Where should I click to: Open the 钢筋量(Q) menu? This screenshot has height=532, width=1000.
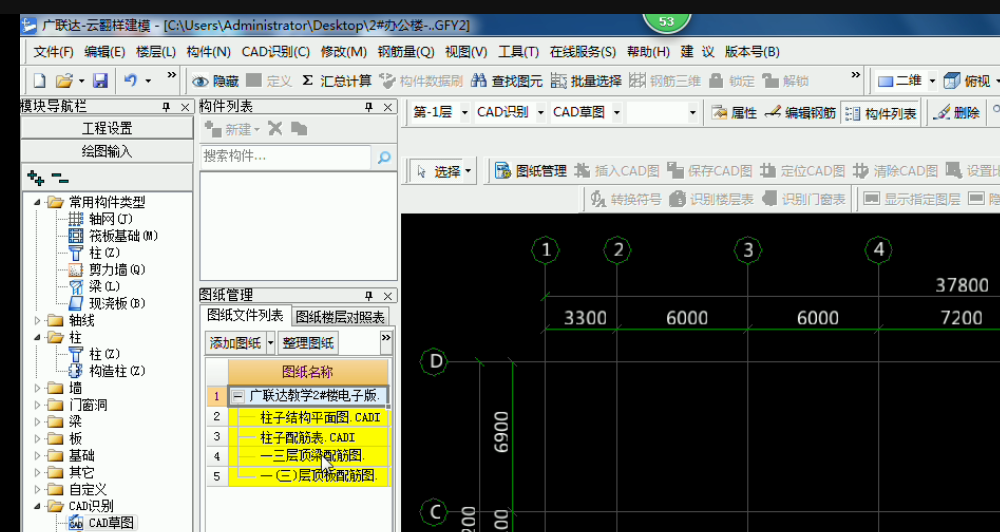(x=406, y=52)
